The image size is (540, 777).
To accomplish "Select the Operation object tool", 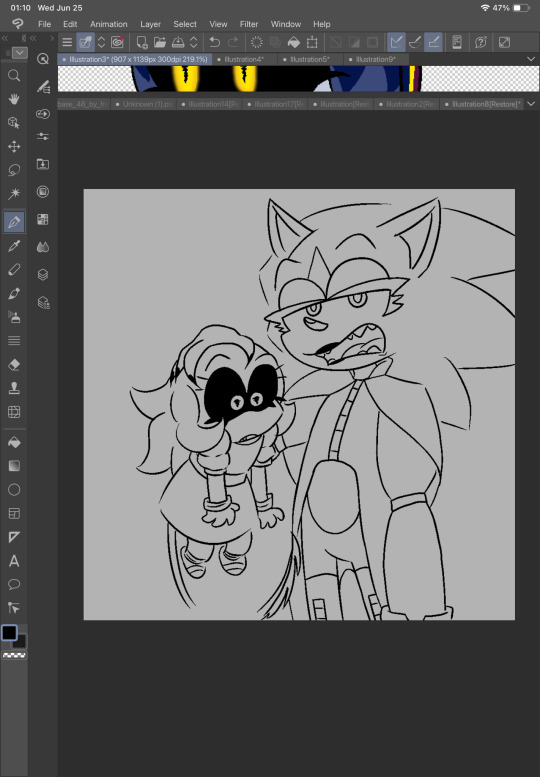I will click(14, 123).
